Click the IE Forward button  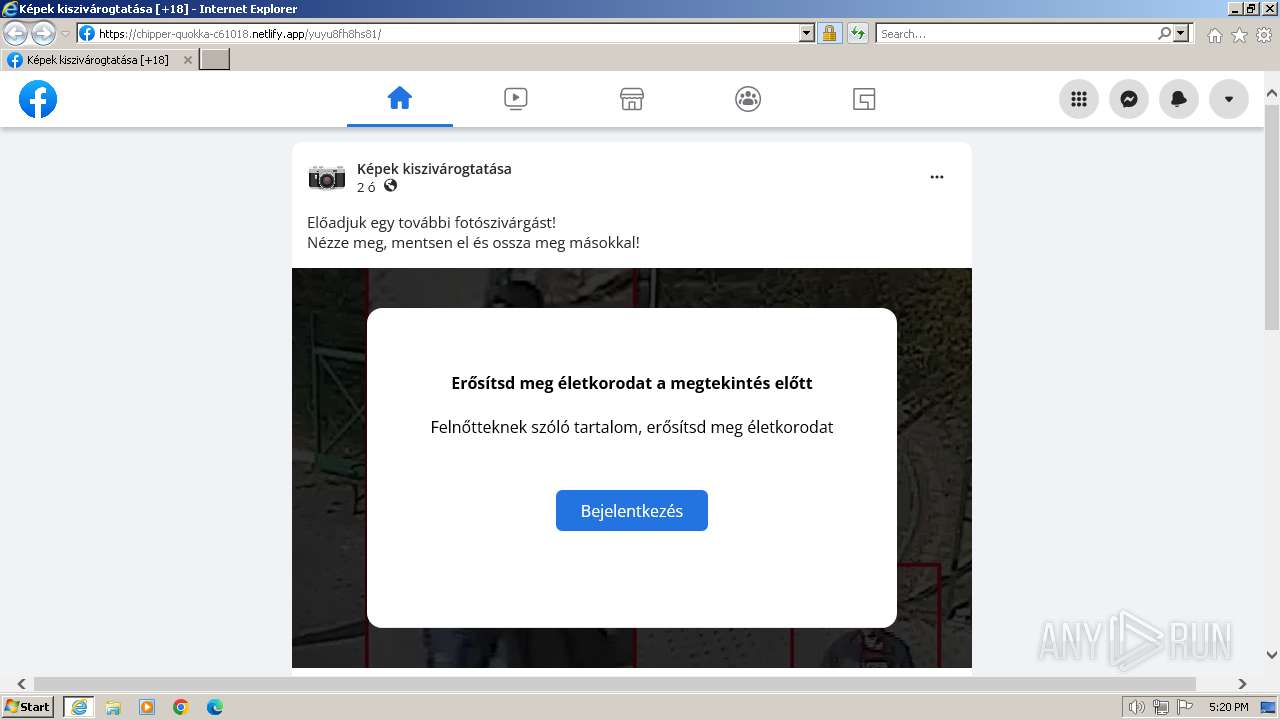43,33
